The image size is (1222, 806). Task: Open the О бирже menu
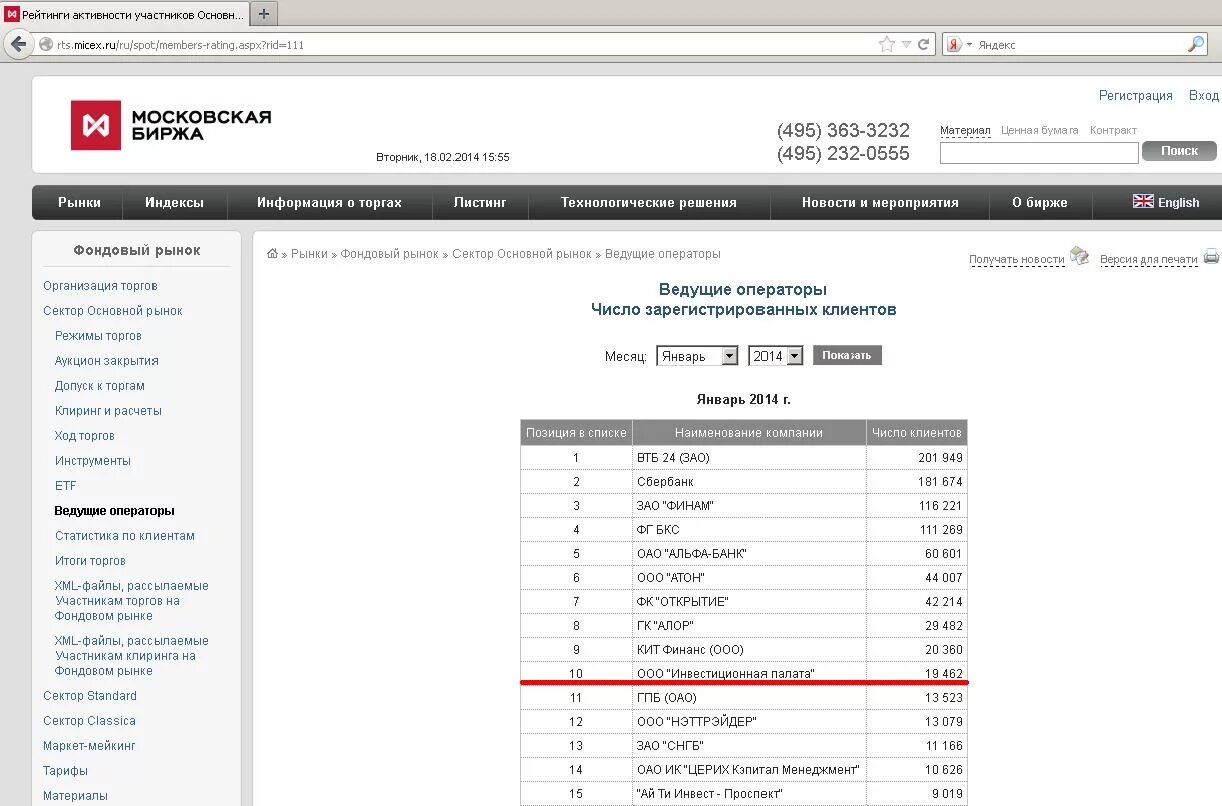click(x=1040, y=202)
